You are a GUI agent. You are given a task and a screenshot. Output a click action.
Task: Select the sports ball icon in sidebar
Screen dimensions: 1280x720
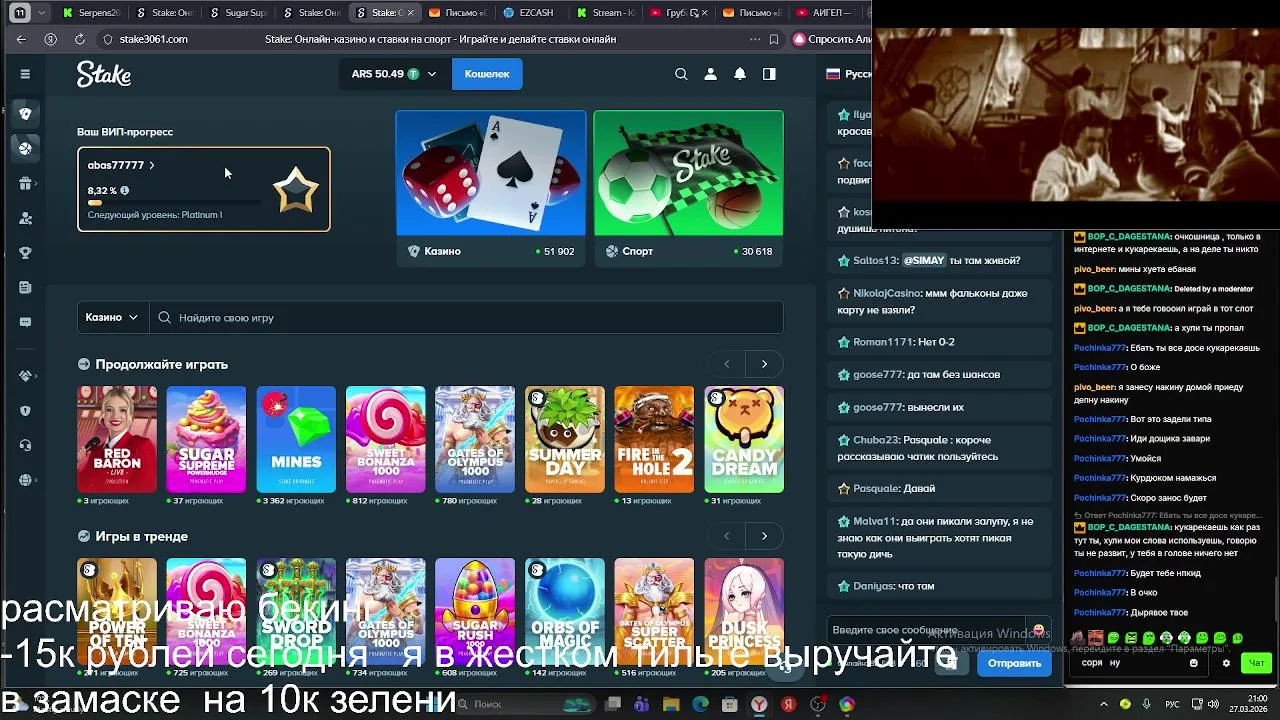coord(25,148)
